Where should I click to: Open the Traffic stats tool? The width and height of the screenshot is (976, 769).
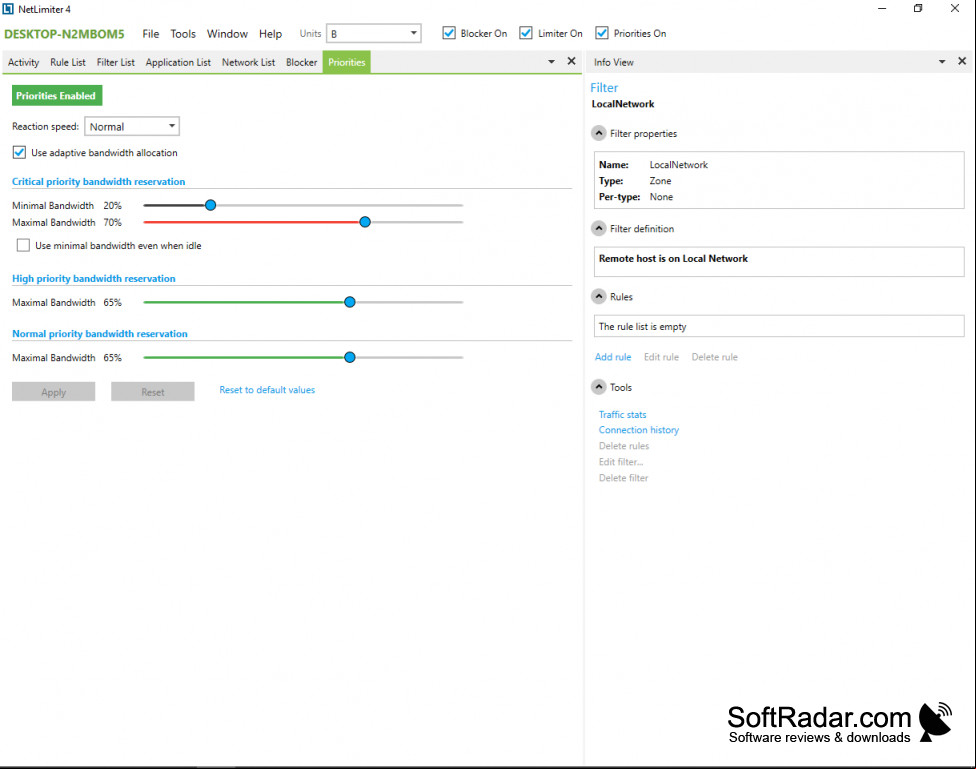click(622, 415)
